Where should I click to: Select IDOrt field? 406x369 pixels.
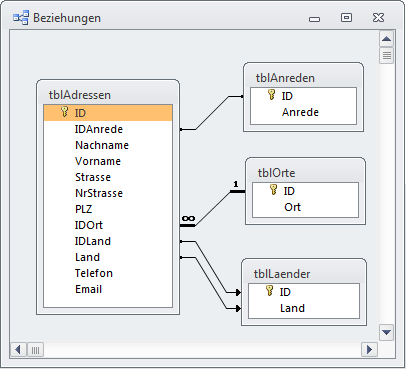[108, 225]
